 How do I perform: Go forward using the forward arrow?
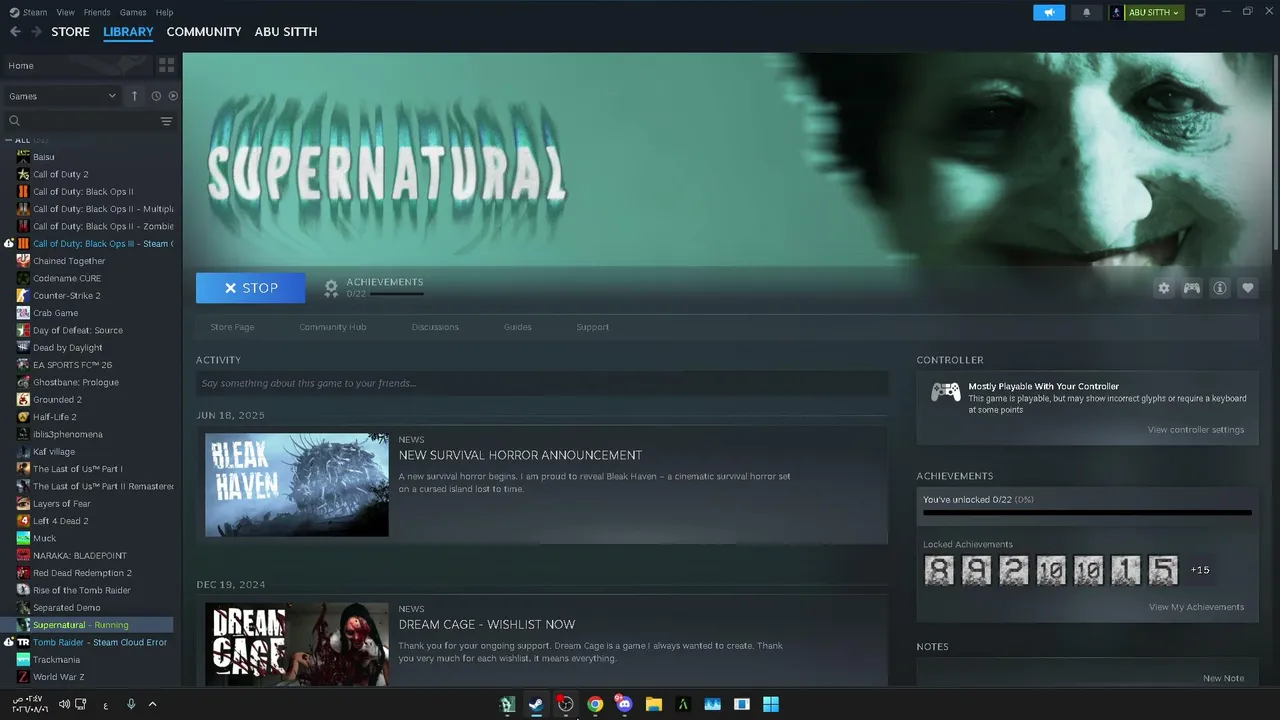36,32
